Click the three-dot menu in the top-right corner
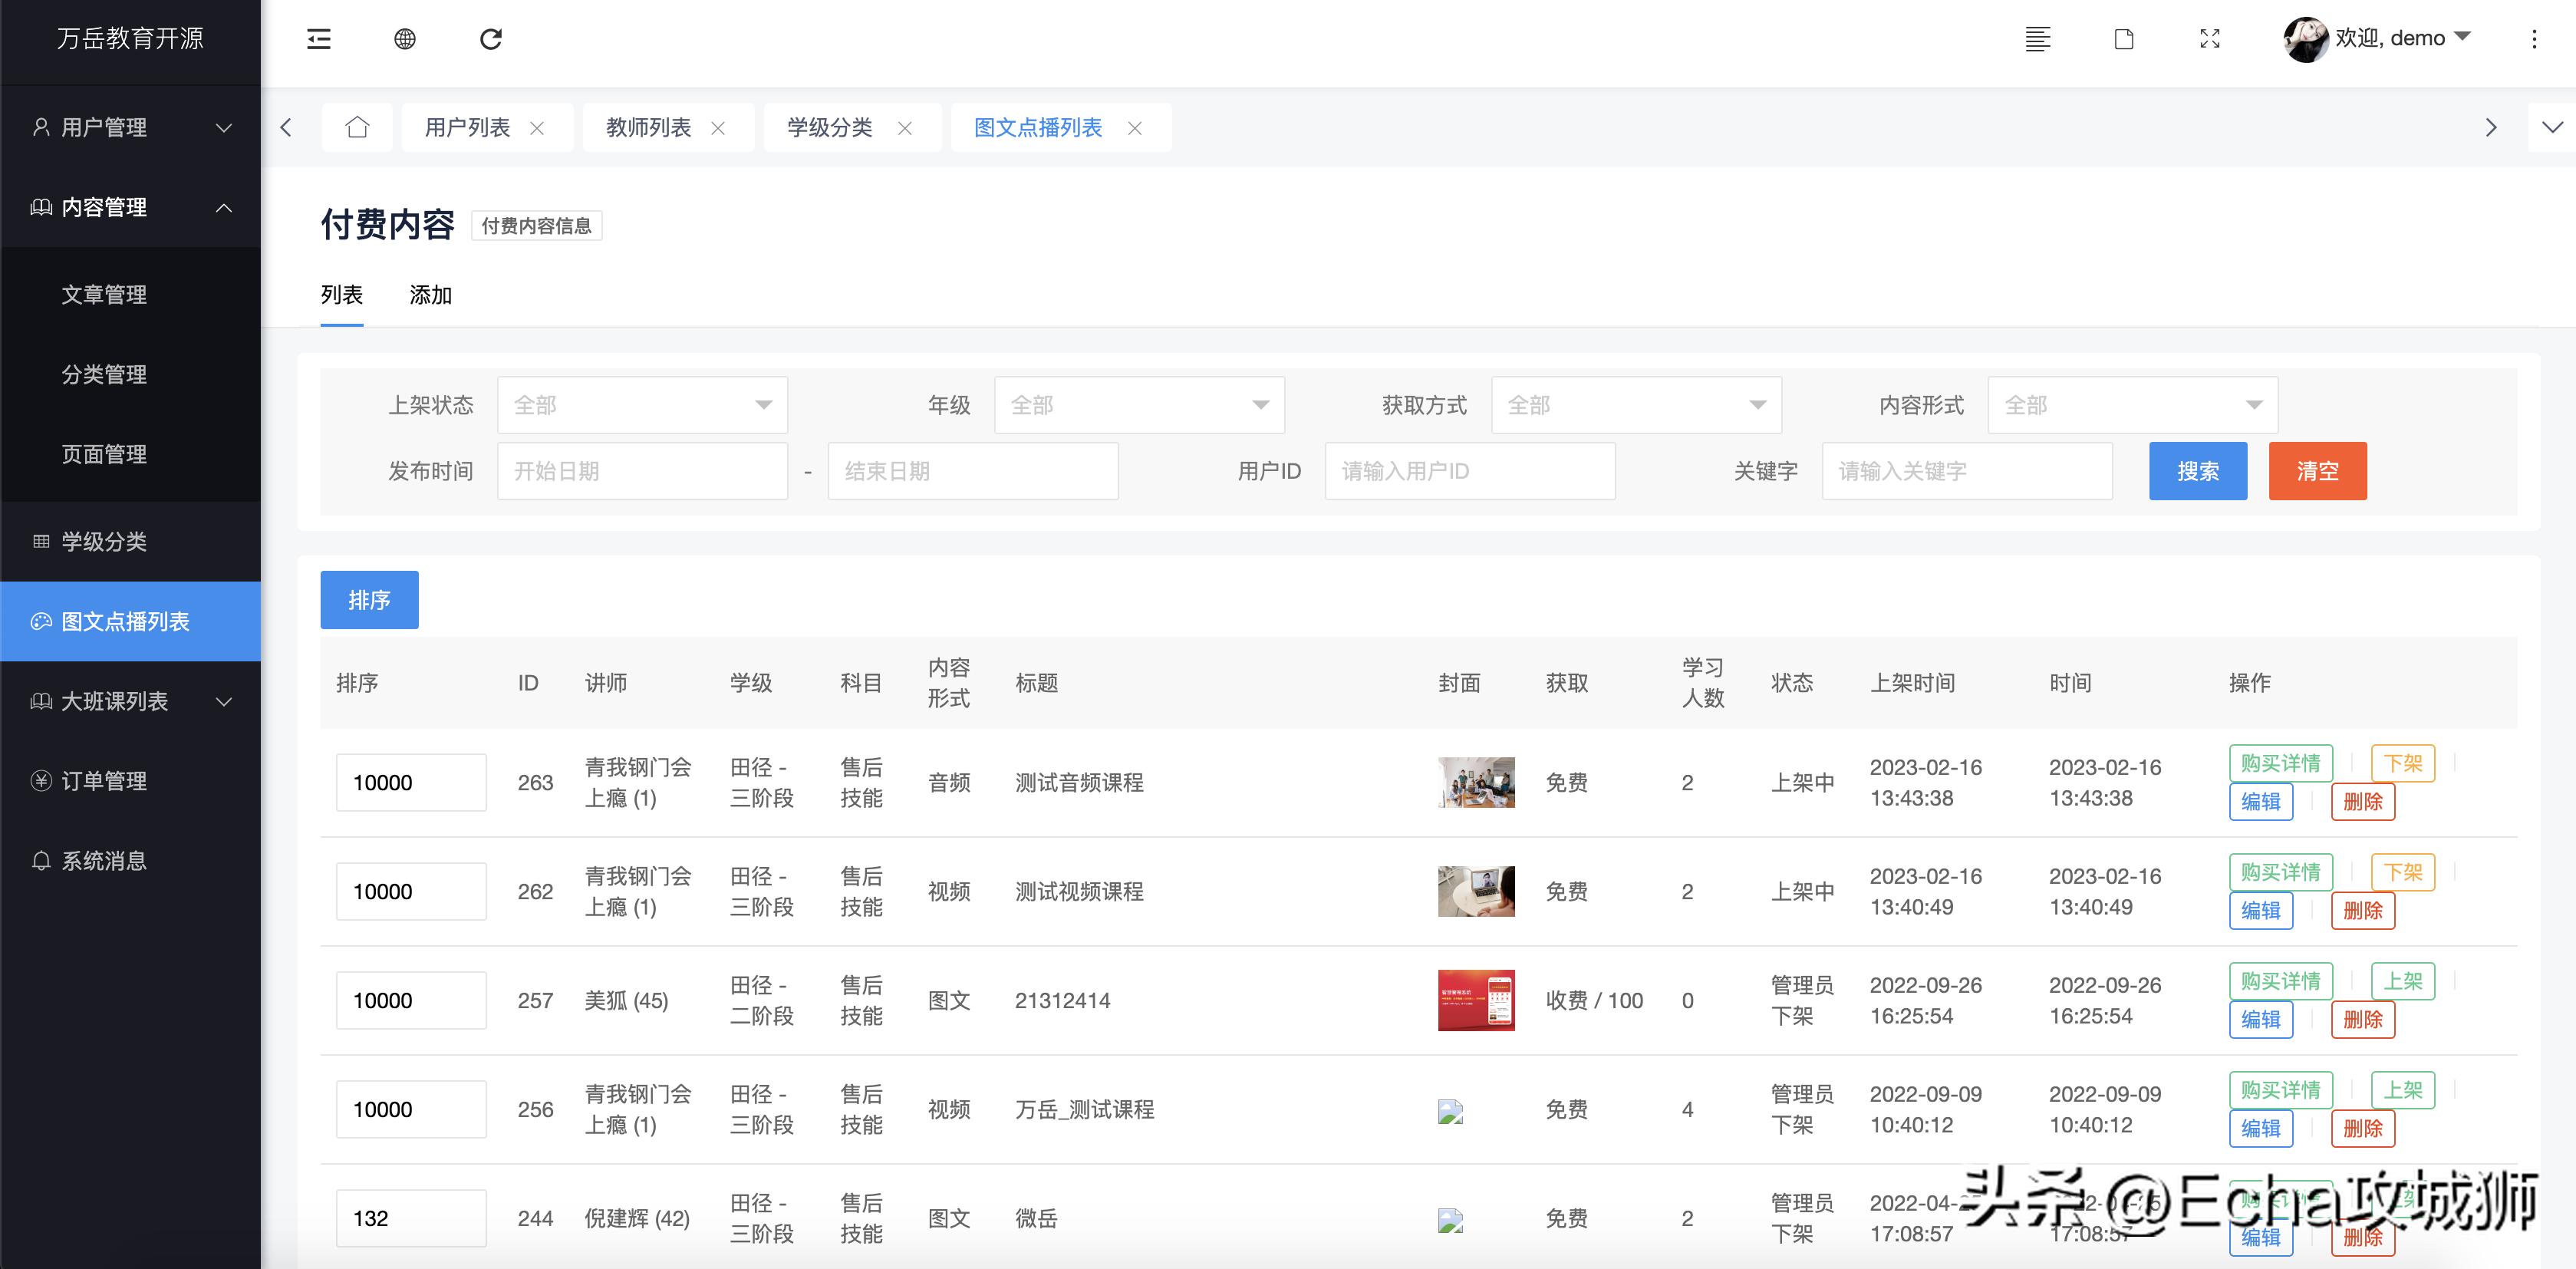The image size is (2576, 1269). tap(2534, 39)
